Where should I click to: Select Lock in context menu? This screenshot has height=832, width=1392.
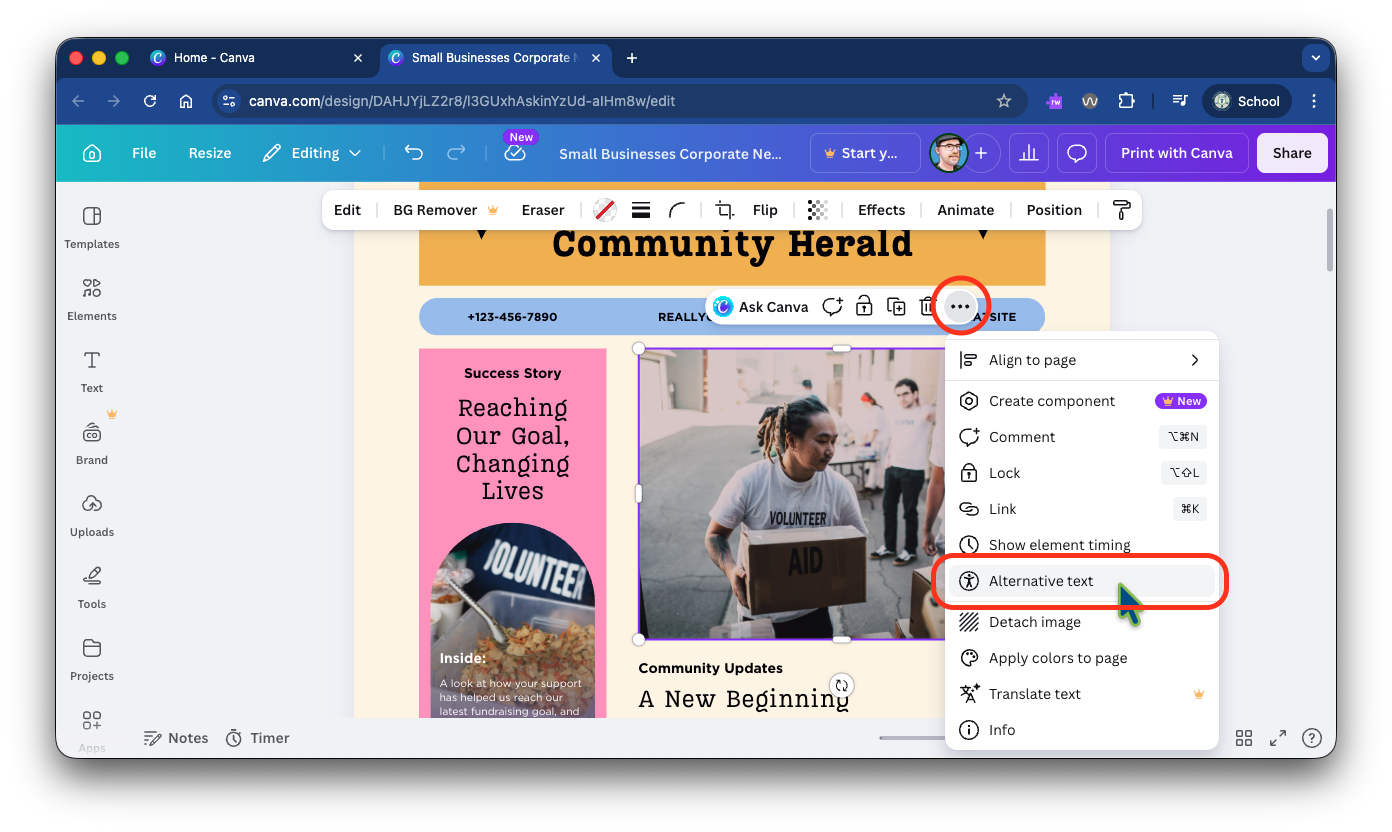(x=1082, y=473)
